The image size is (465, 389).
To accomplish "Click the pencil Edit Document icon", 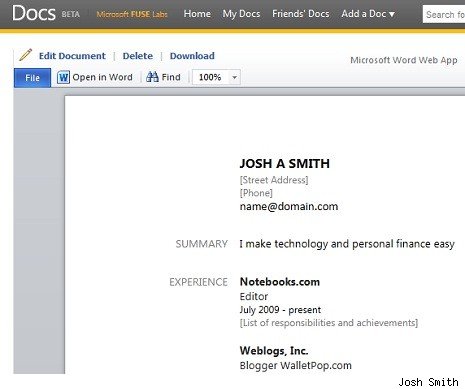I will [x=25, y=55].
